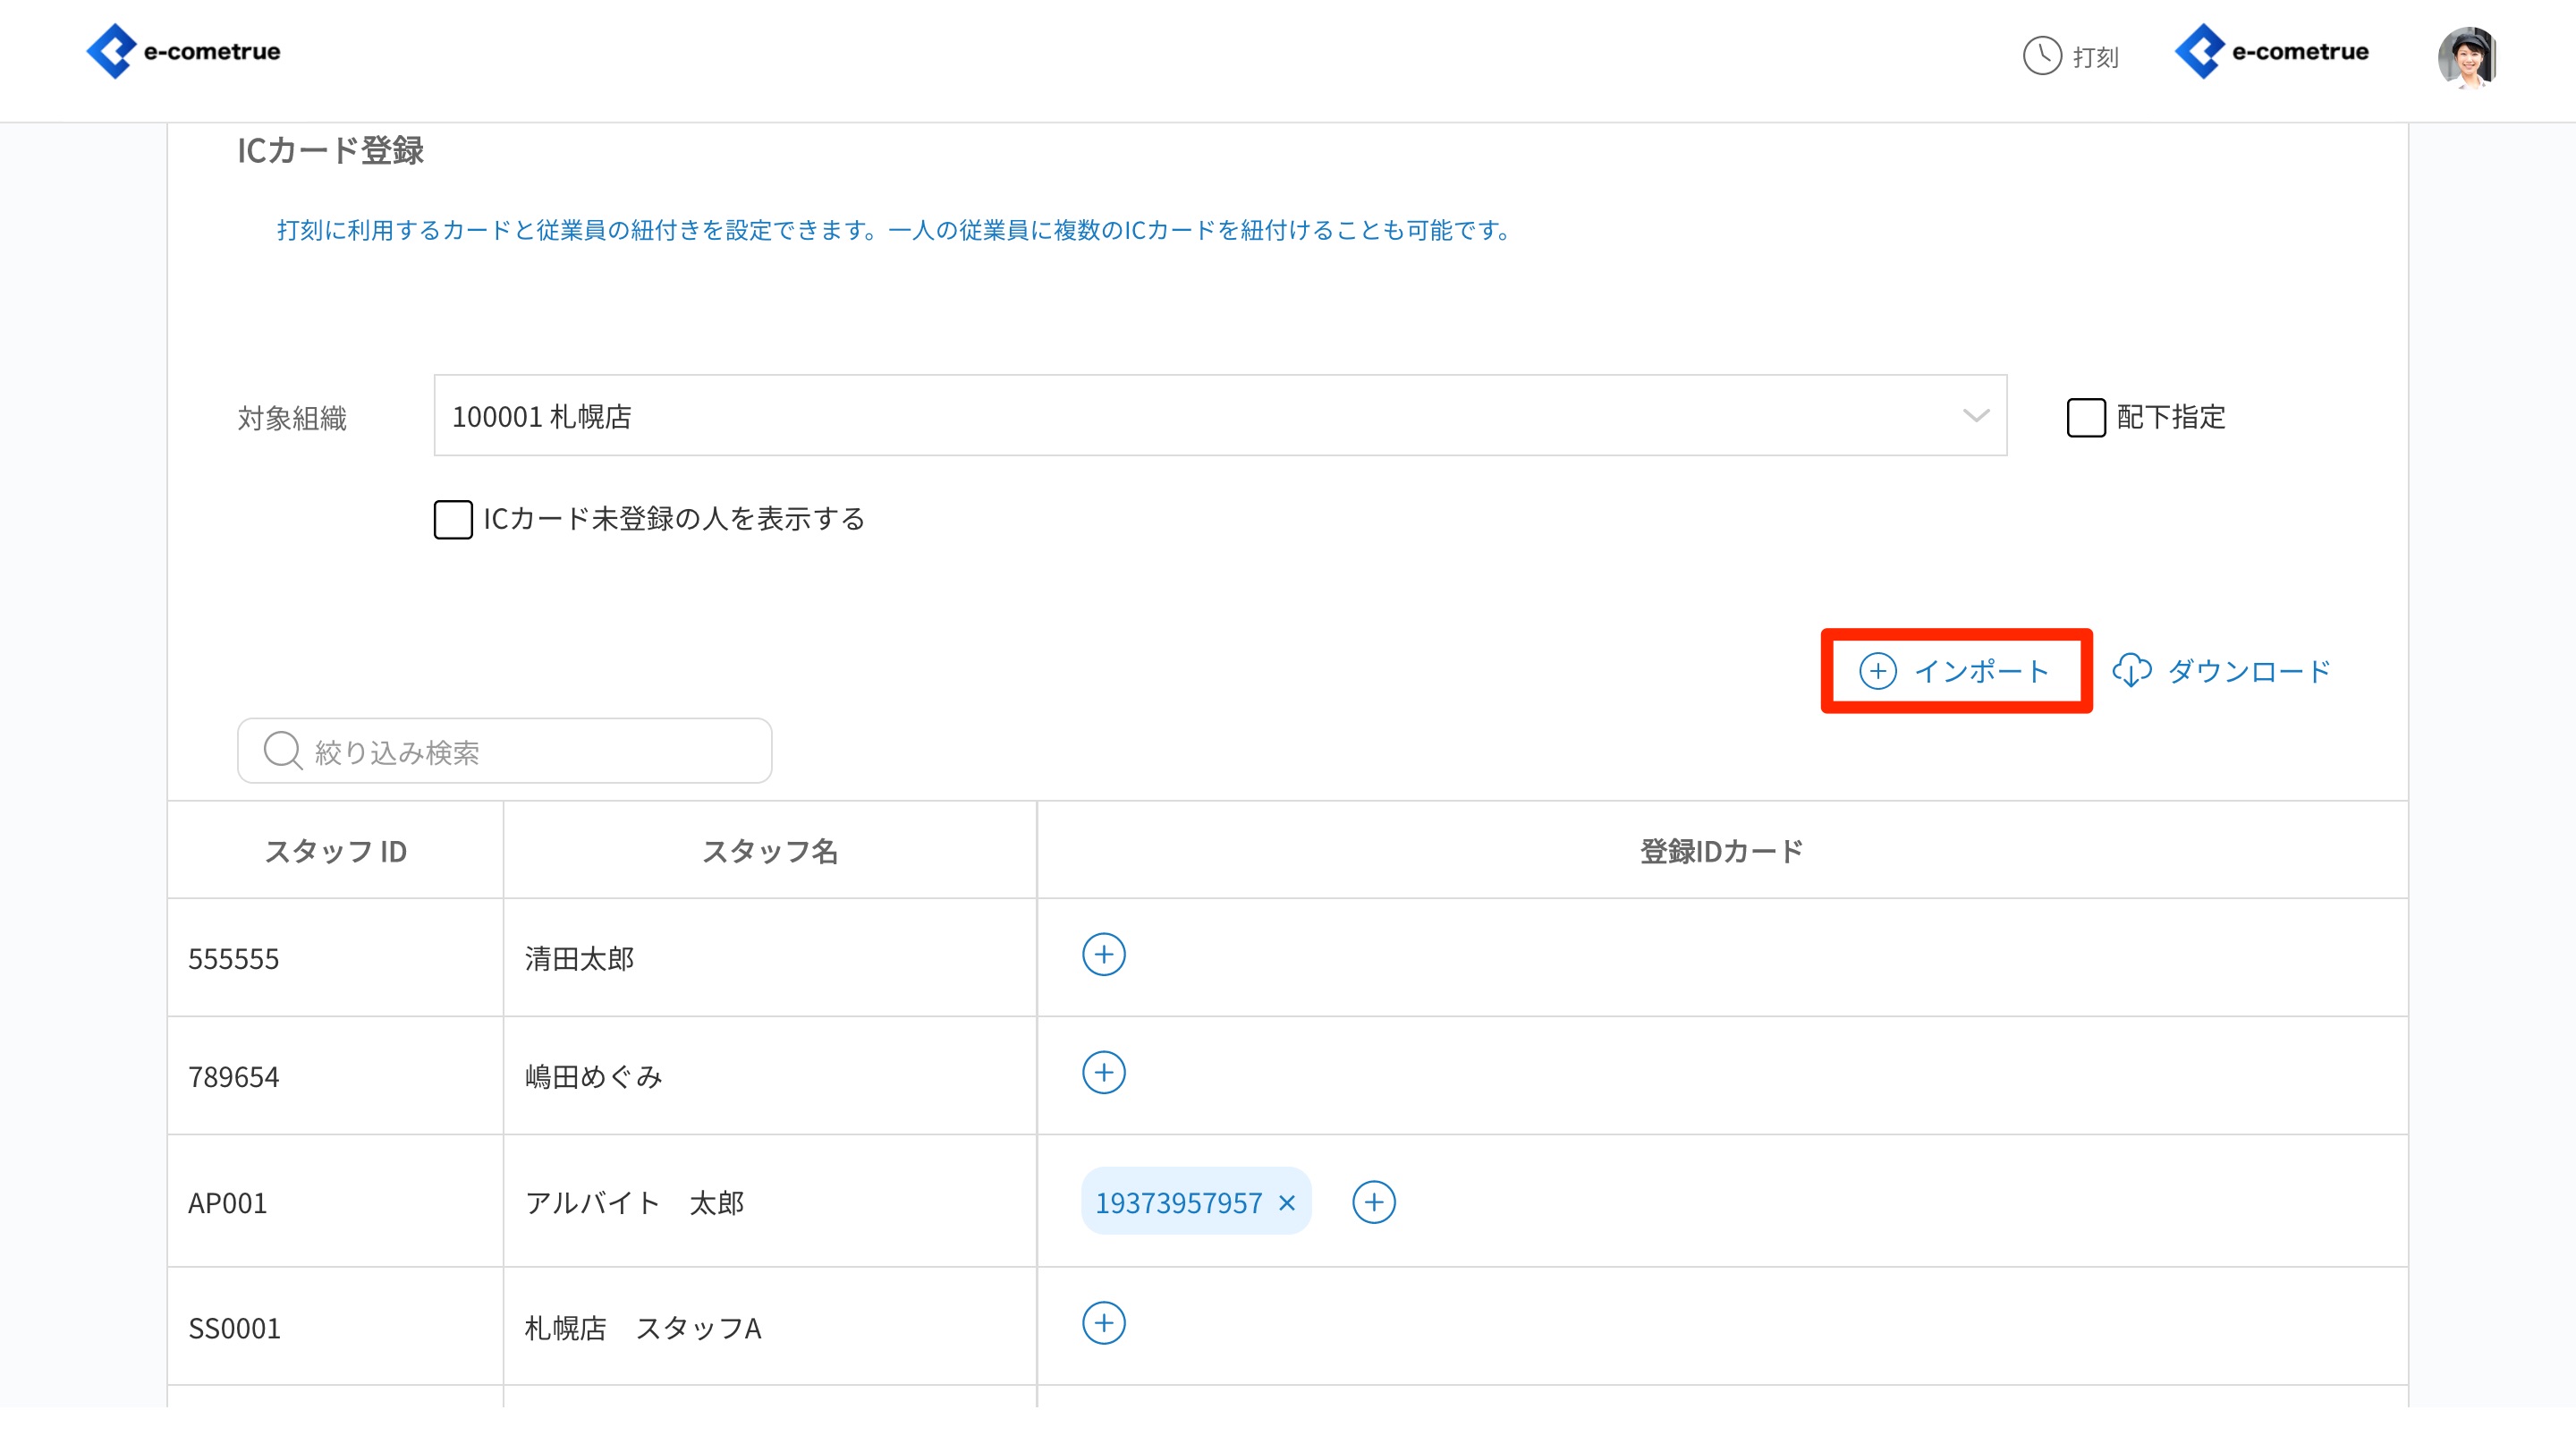Add IC card for 嶋田めぐみ
This screenshot has width=2576, height=1444.
tap(1103, 1073)
